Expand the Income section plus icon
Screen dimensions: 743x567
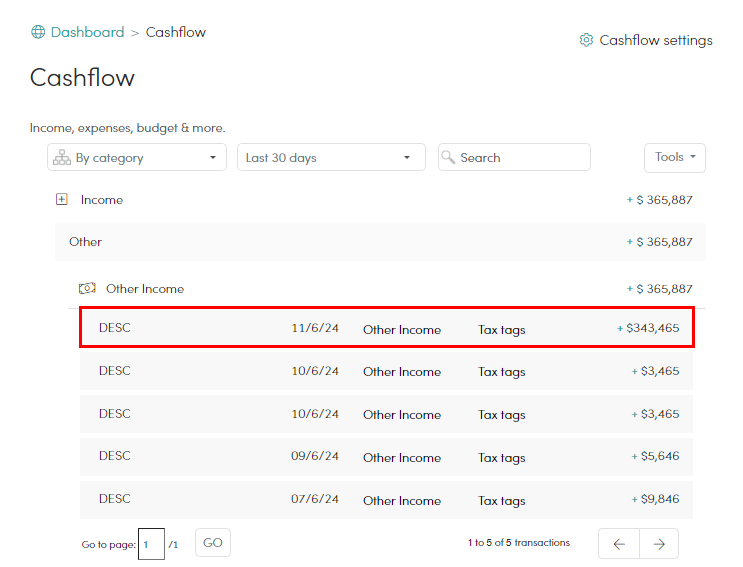[x=62, y=199]
